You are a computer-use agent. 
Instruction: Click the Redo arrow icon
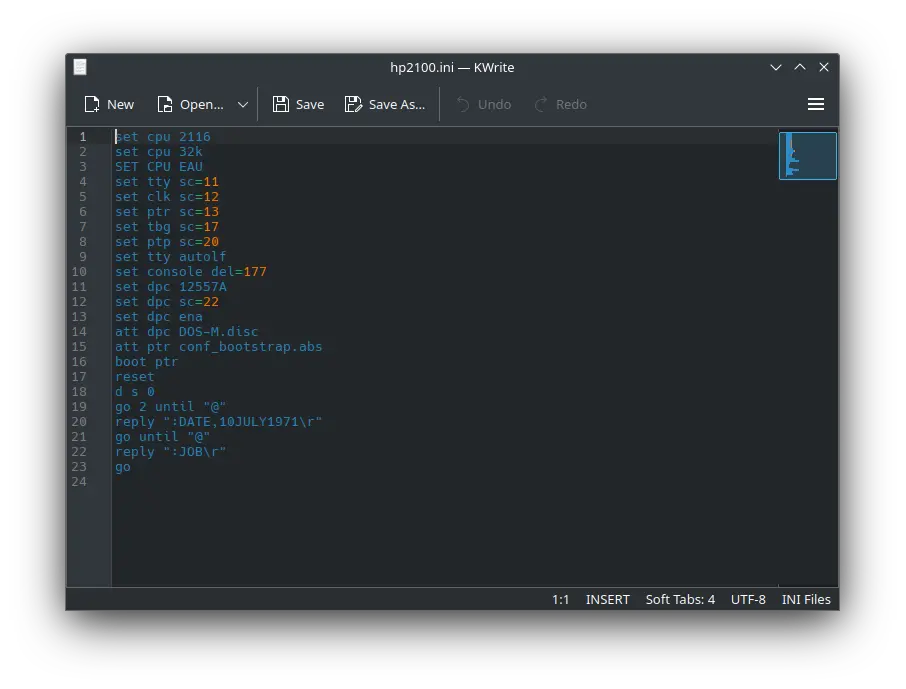point(541,104)
